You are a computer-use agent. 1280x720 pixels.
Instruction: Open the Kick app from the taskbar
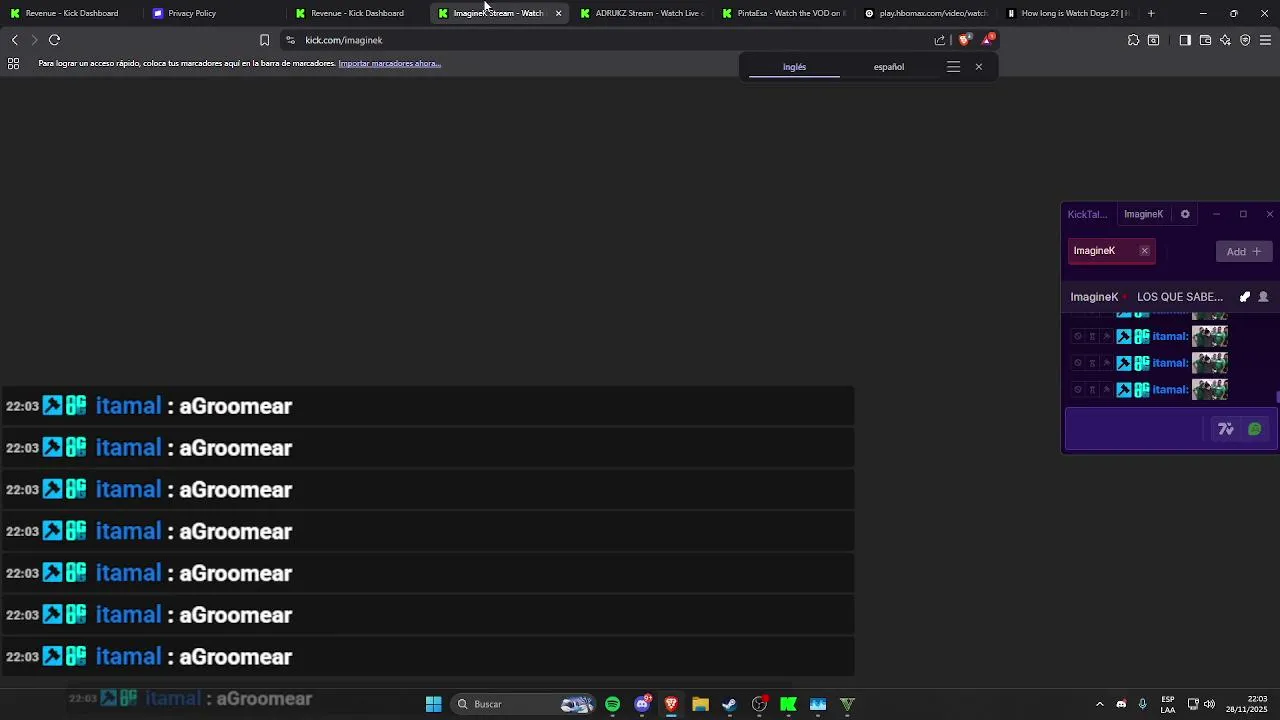[x=788, y=704]
